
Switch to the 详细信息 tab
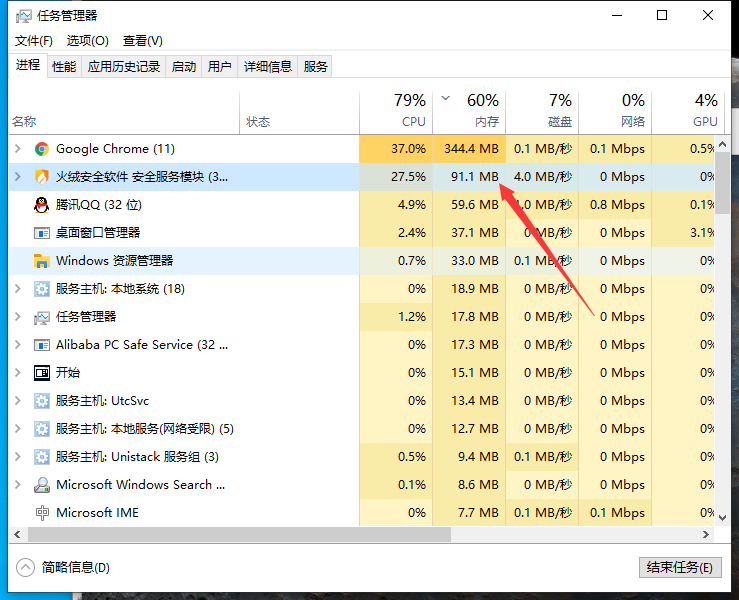[268, 66]
